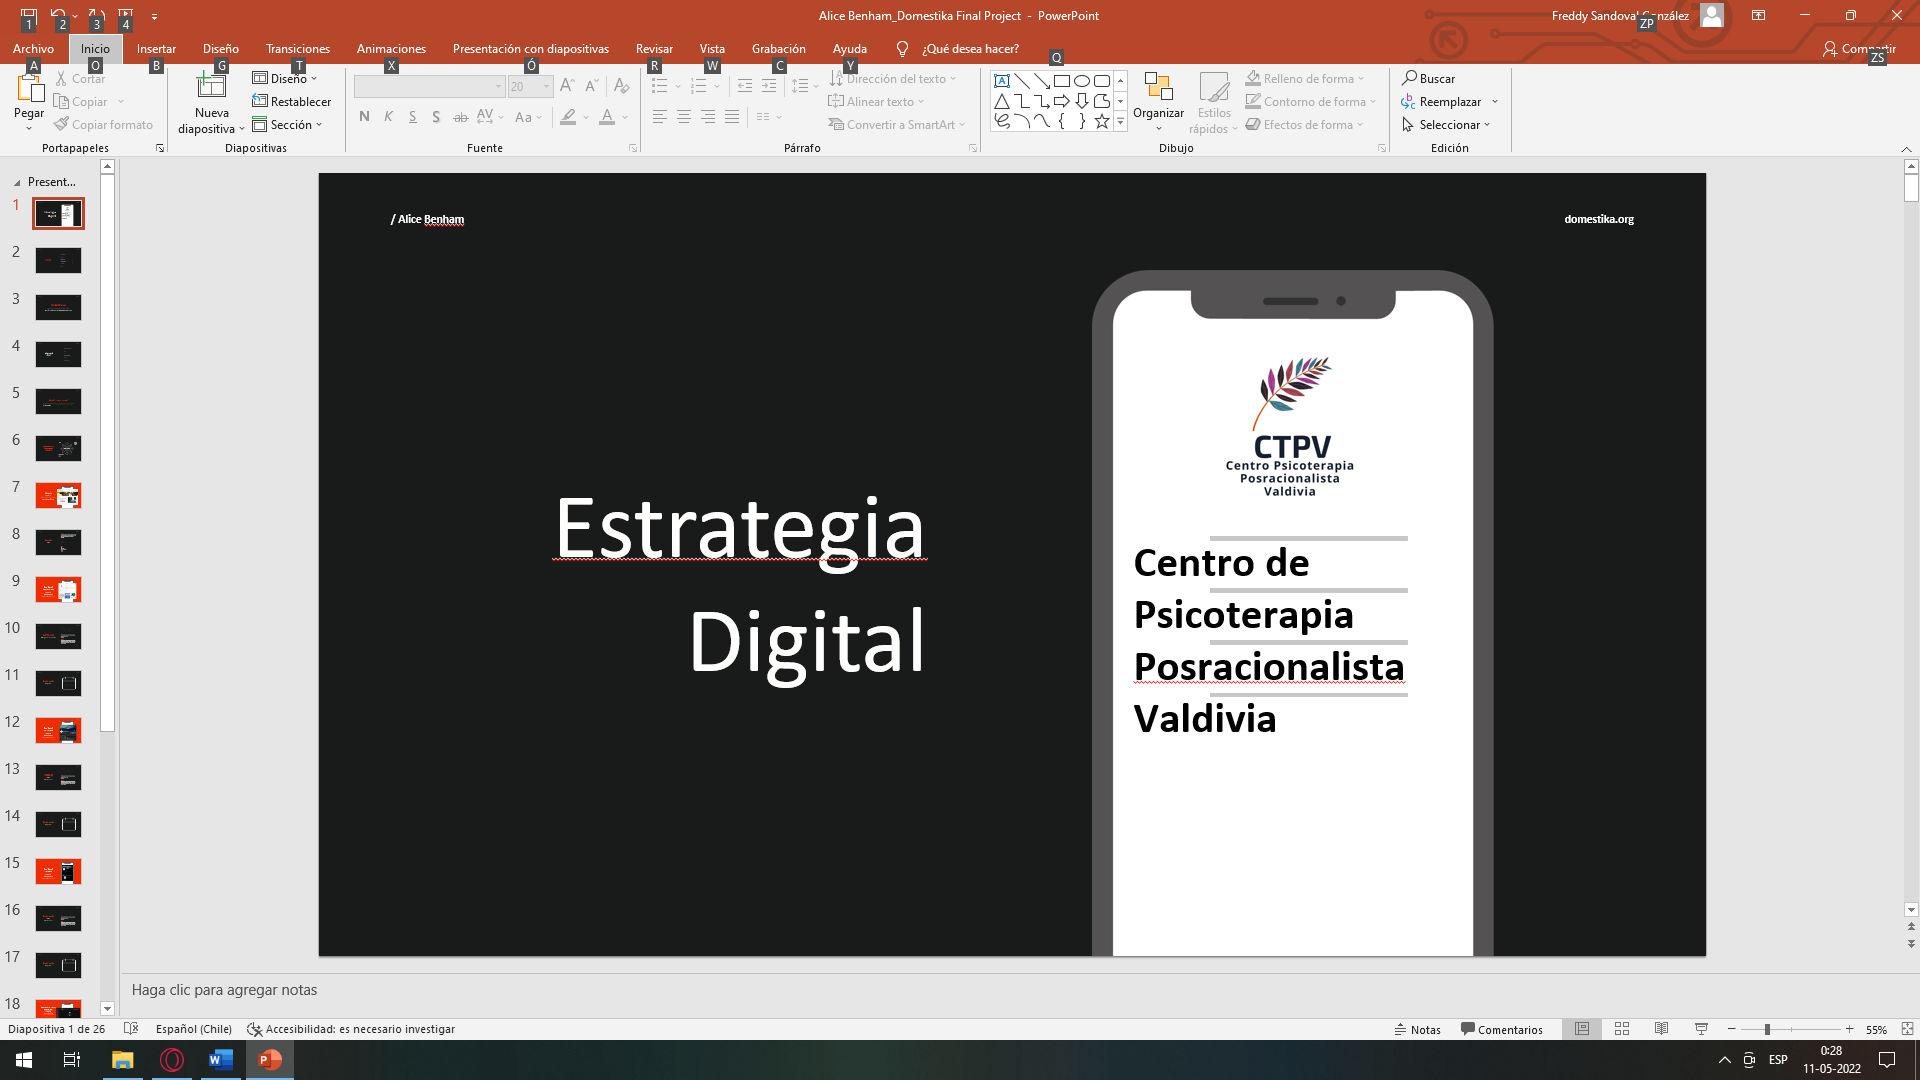The image size is (1920, 1080).
Task: Toggle the Comentarios pane
Action: click(x=1501, y=1029)
